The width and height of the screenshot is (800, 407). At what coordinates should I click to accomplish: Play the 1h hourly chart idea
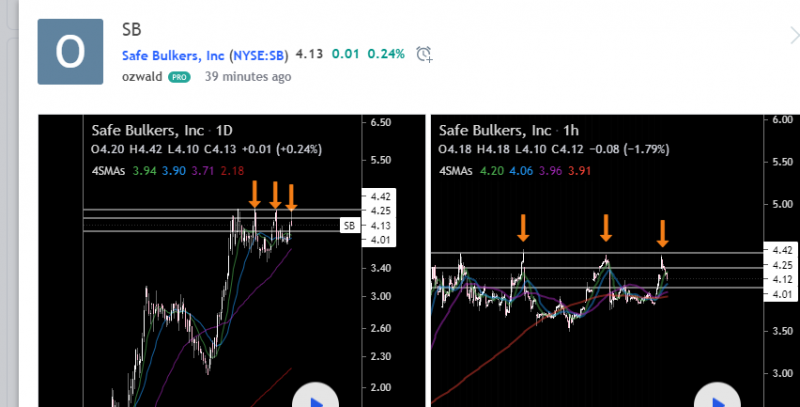click(714, 398)
